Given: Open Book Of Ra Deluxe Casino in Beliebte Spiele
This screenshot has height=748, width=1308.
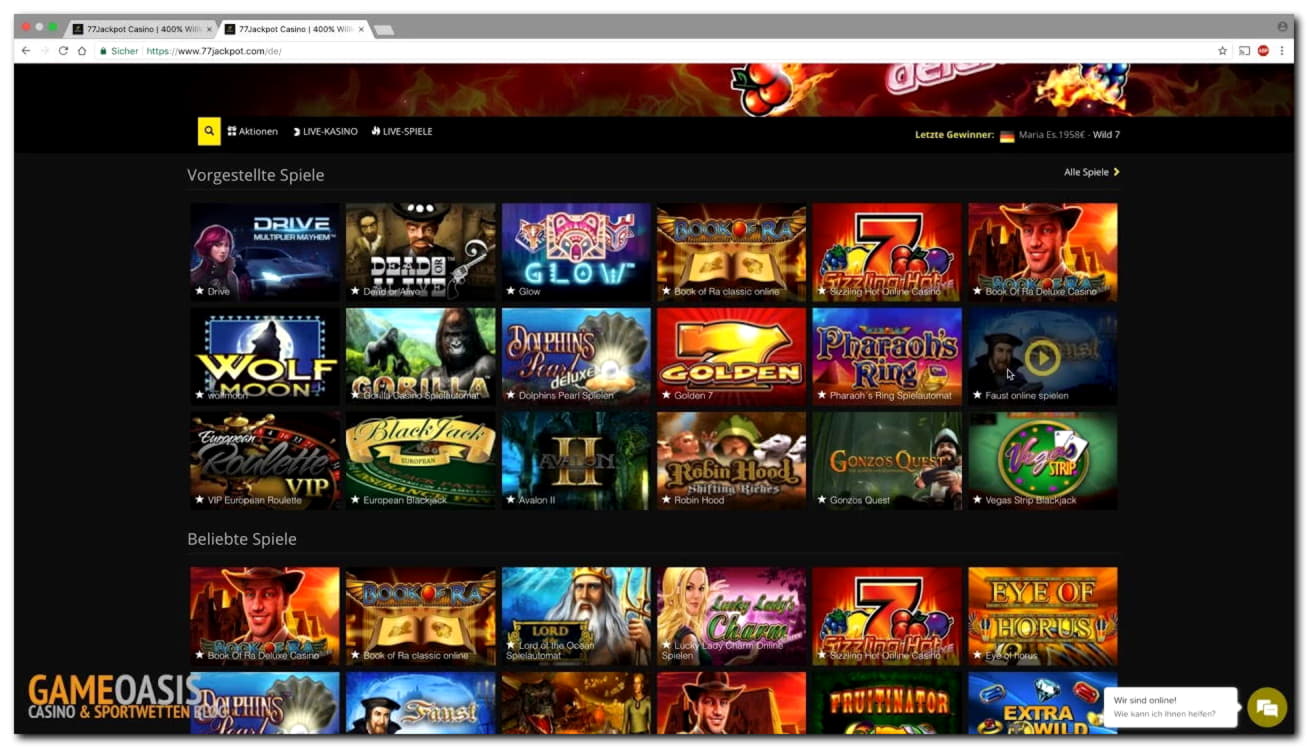Looking at the screenshot, I should tap(265, 616).
